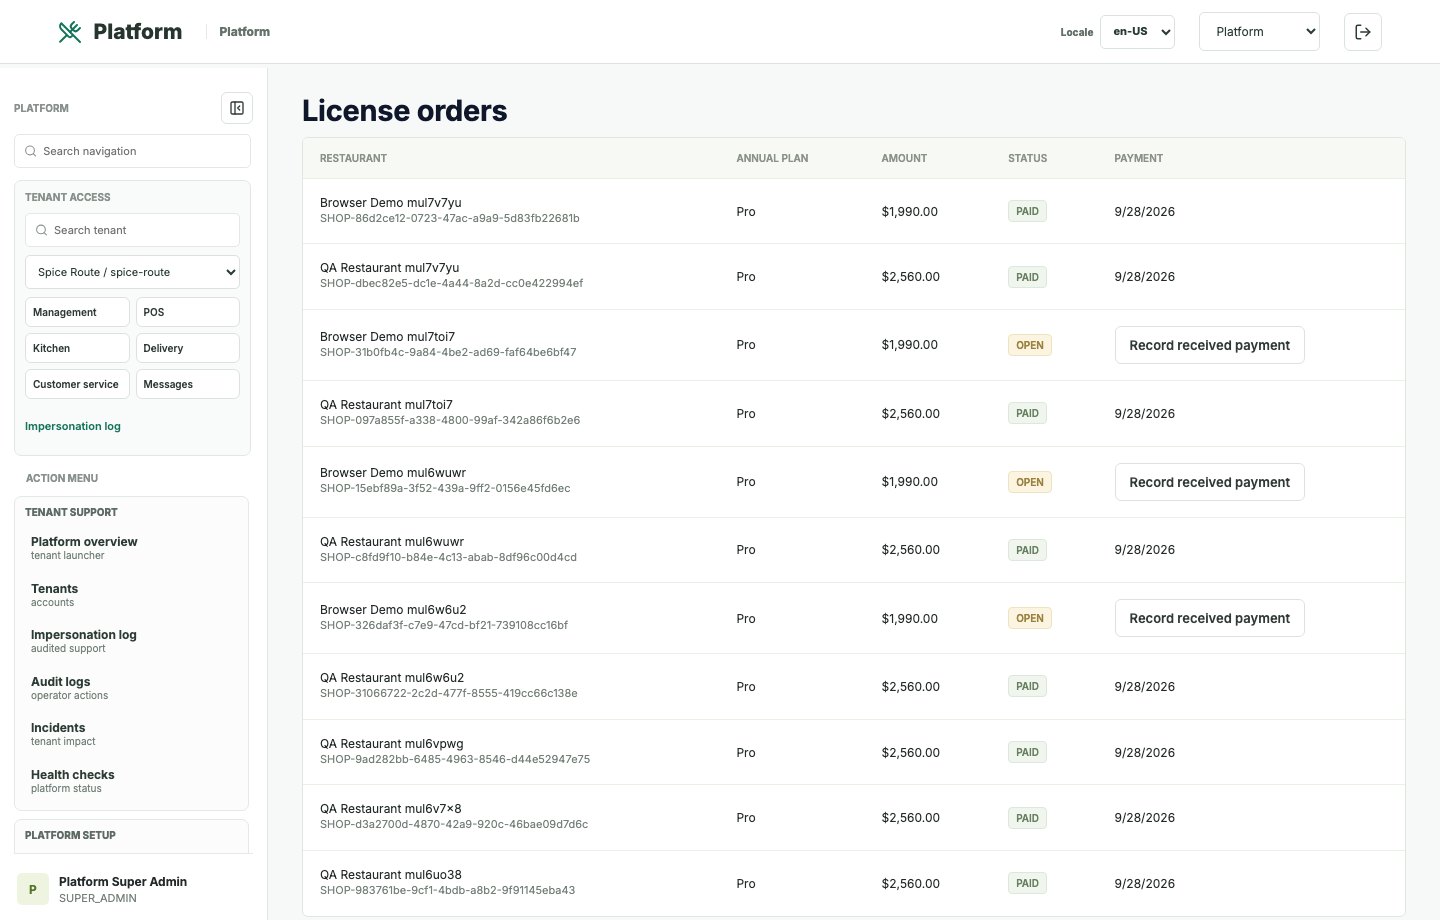Click the logout icon button

coord(1363,32)
